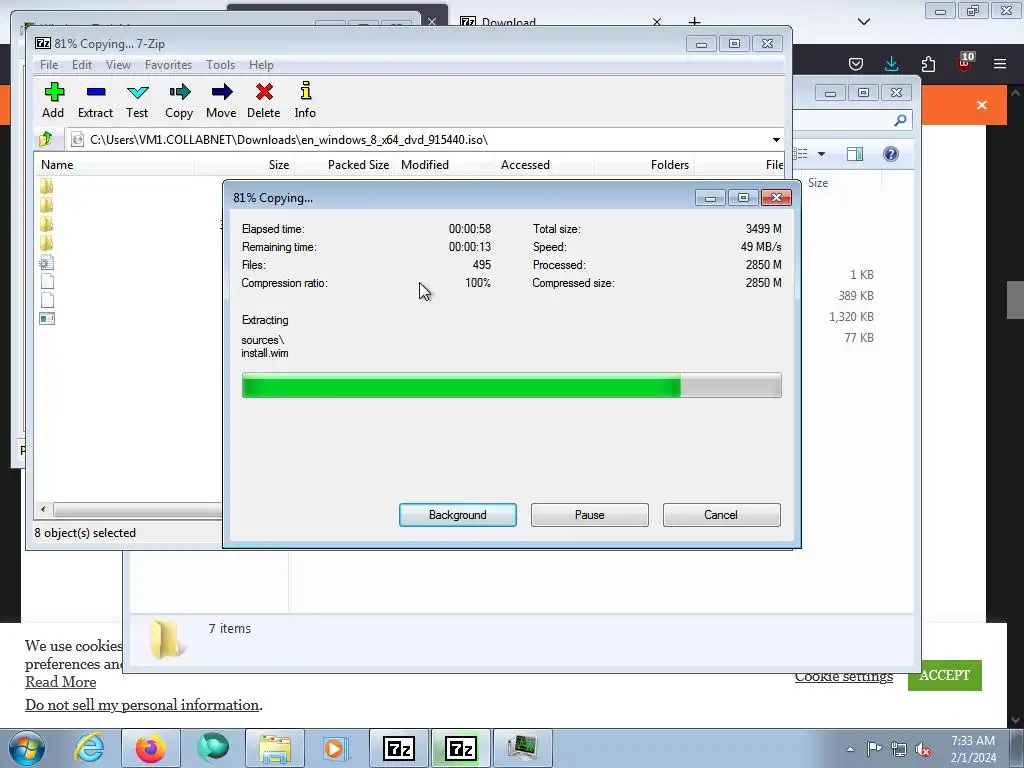Click the Delete toolbar icon
This screenshot has height=768, width=1024.
click(264, 100)
